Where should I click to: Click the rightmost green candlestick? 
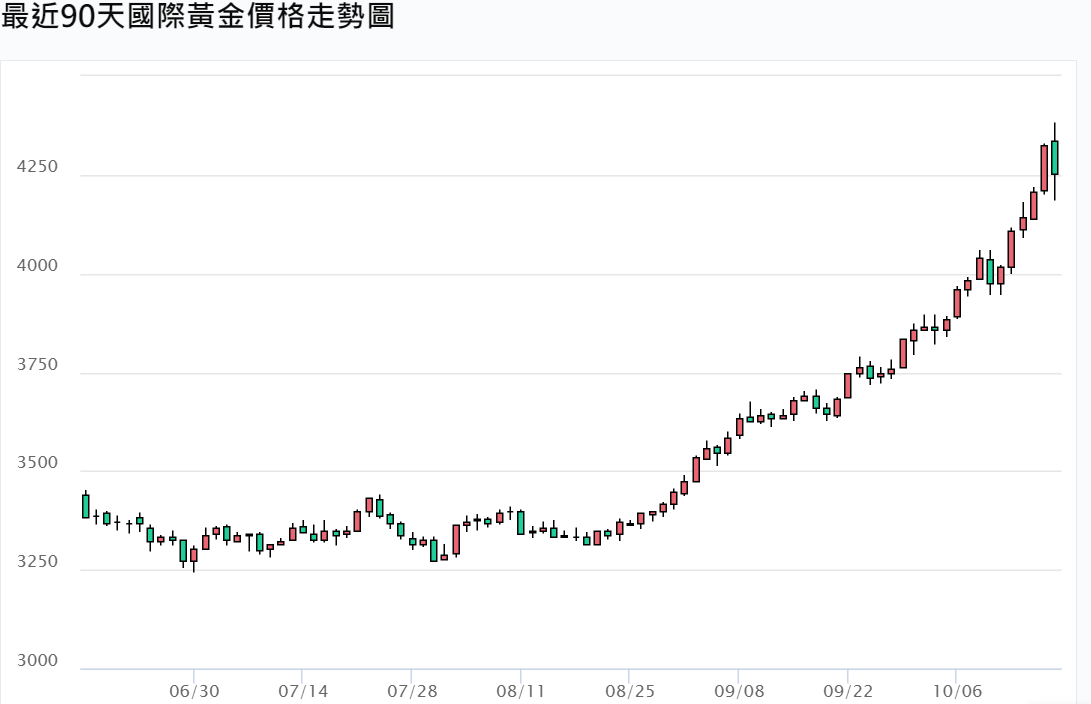pos(1054,158)
